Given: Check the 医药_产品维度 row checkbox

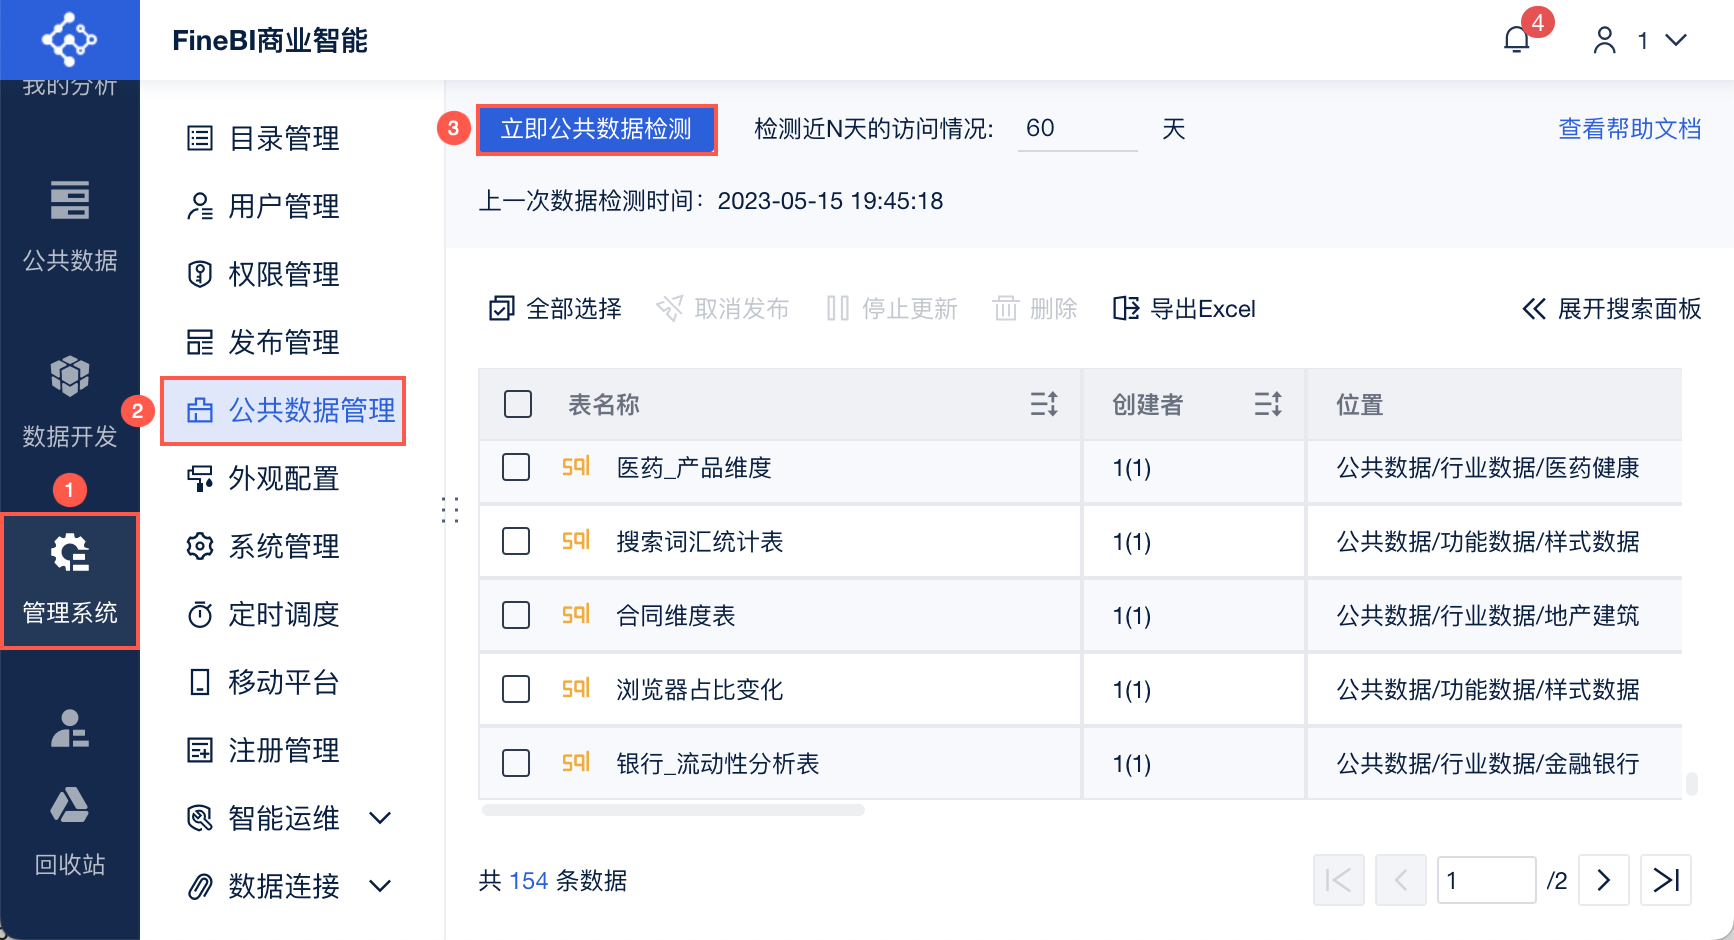Looking at the screenshot, I should click(516, 467).
